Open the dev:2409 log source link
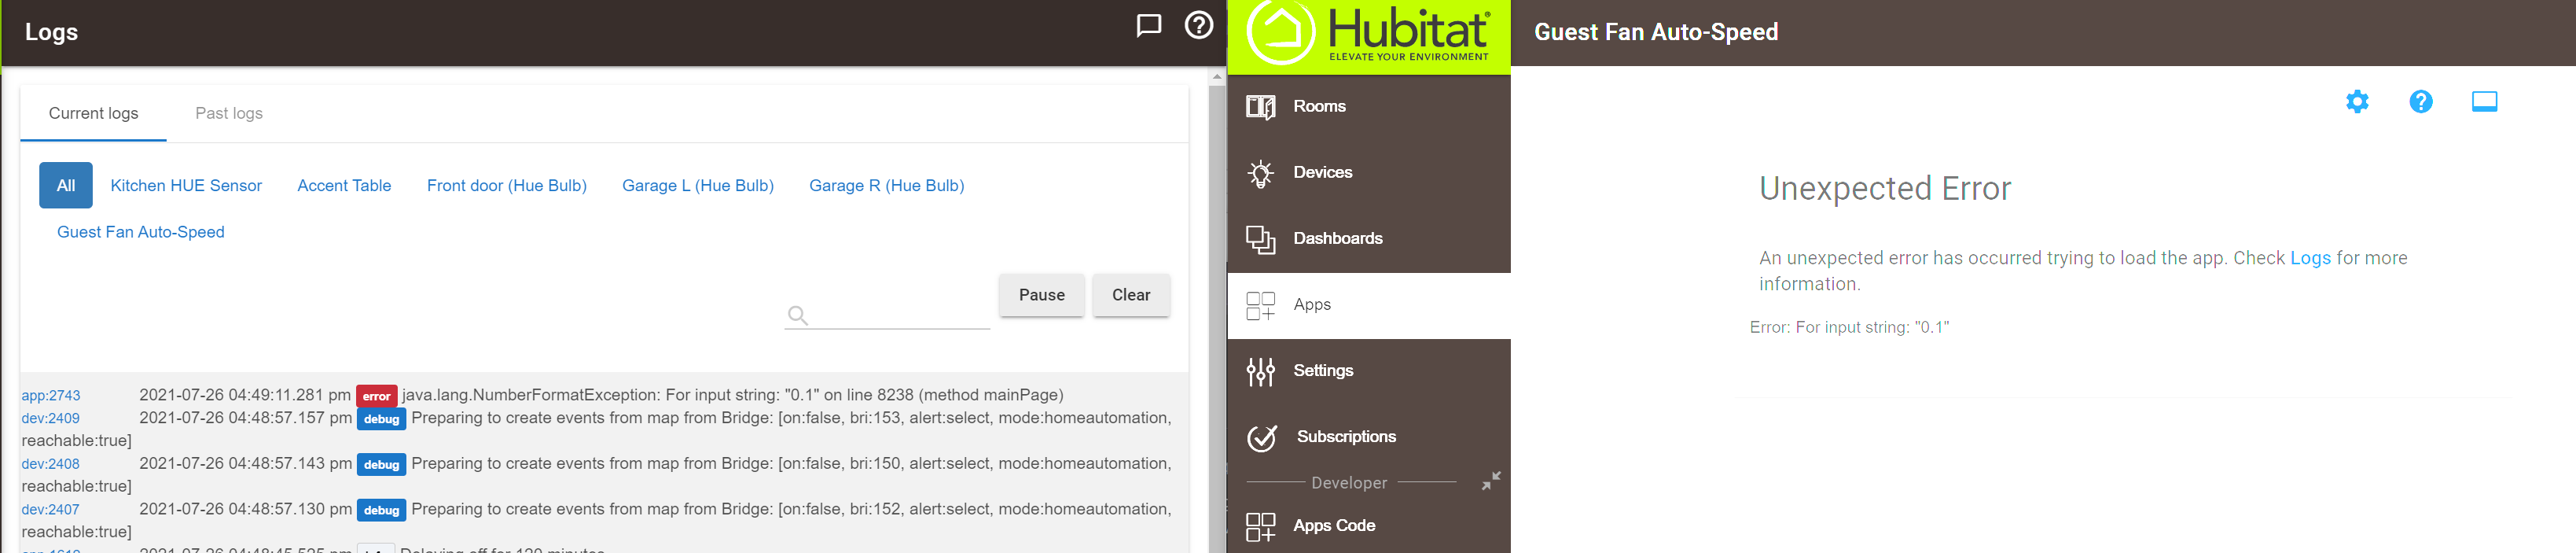Viewport: 2576px width, 553px height. click(51, 418)
